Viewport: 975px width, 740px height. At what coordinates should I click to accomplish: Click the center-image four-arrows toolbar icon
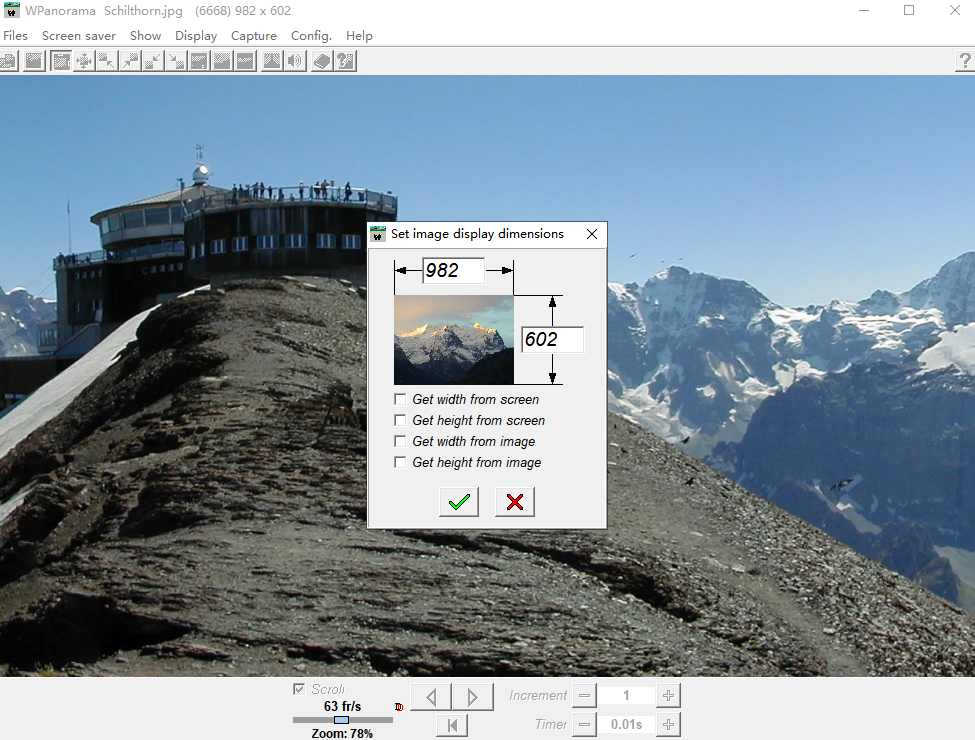84,61
